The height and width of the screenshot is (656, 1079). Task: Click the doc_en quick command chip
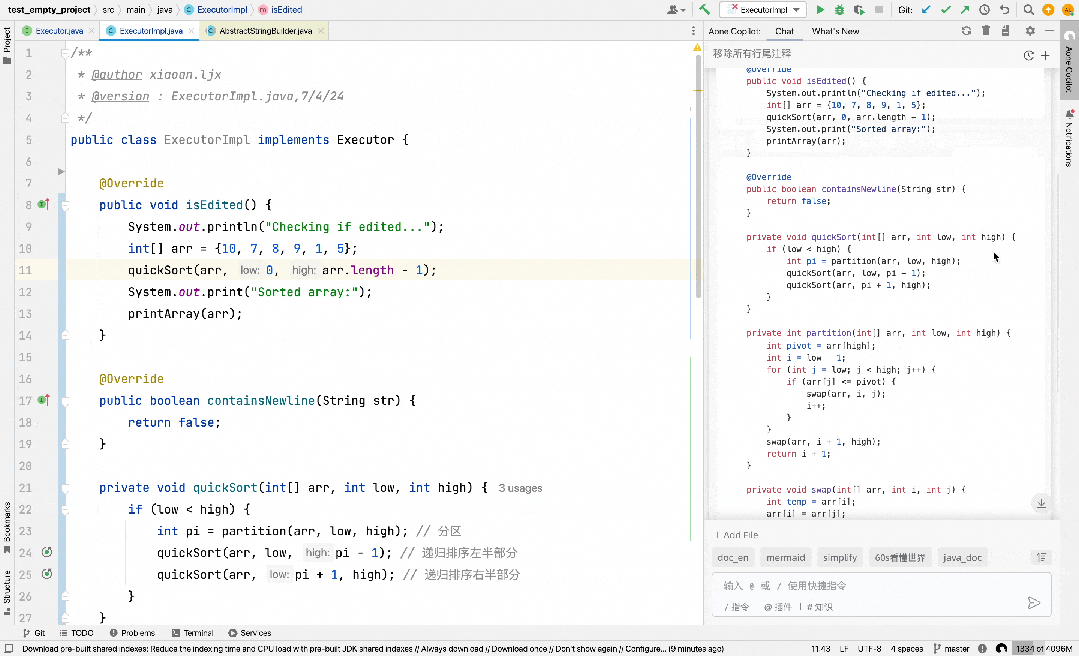coord(732,558)
